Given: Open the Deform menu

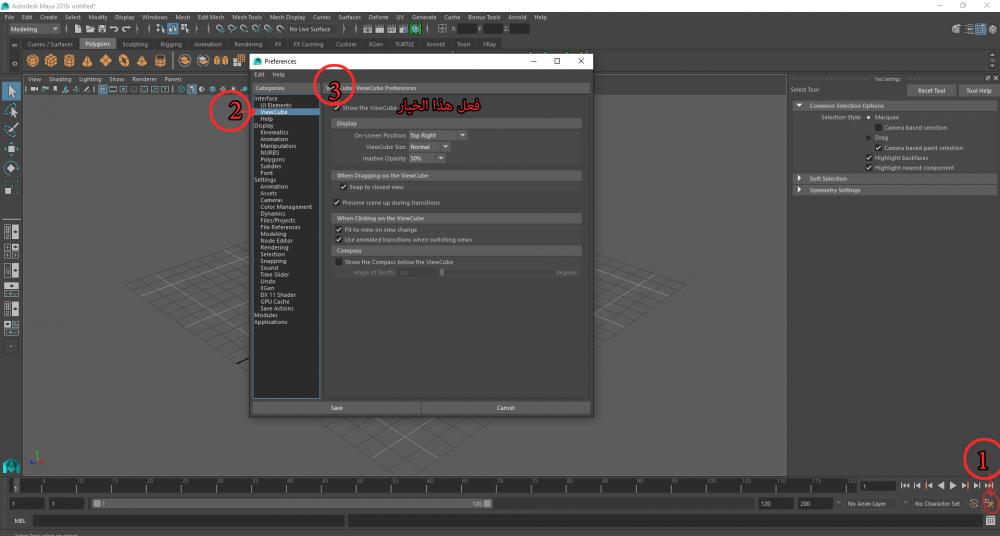Looking at the screenshot, I should pos(378,17).
